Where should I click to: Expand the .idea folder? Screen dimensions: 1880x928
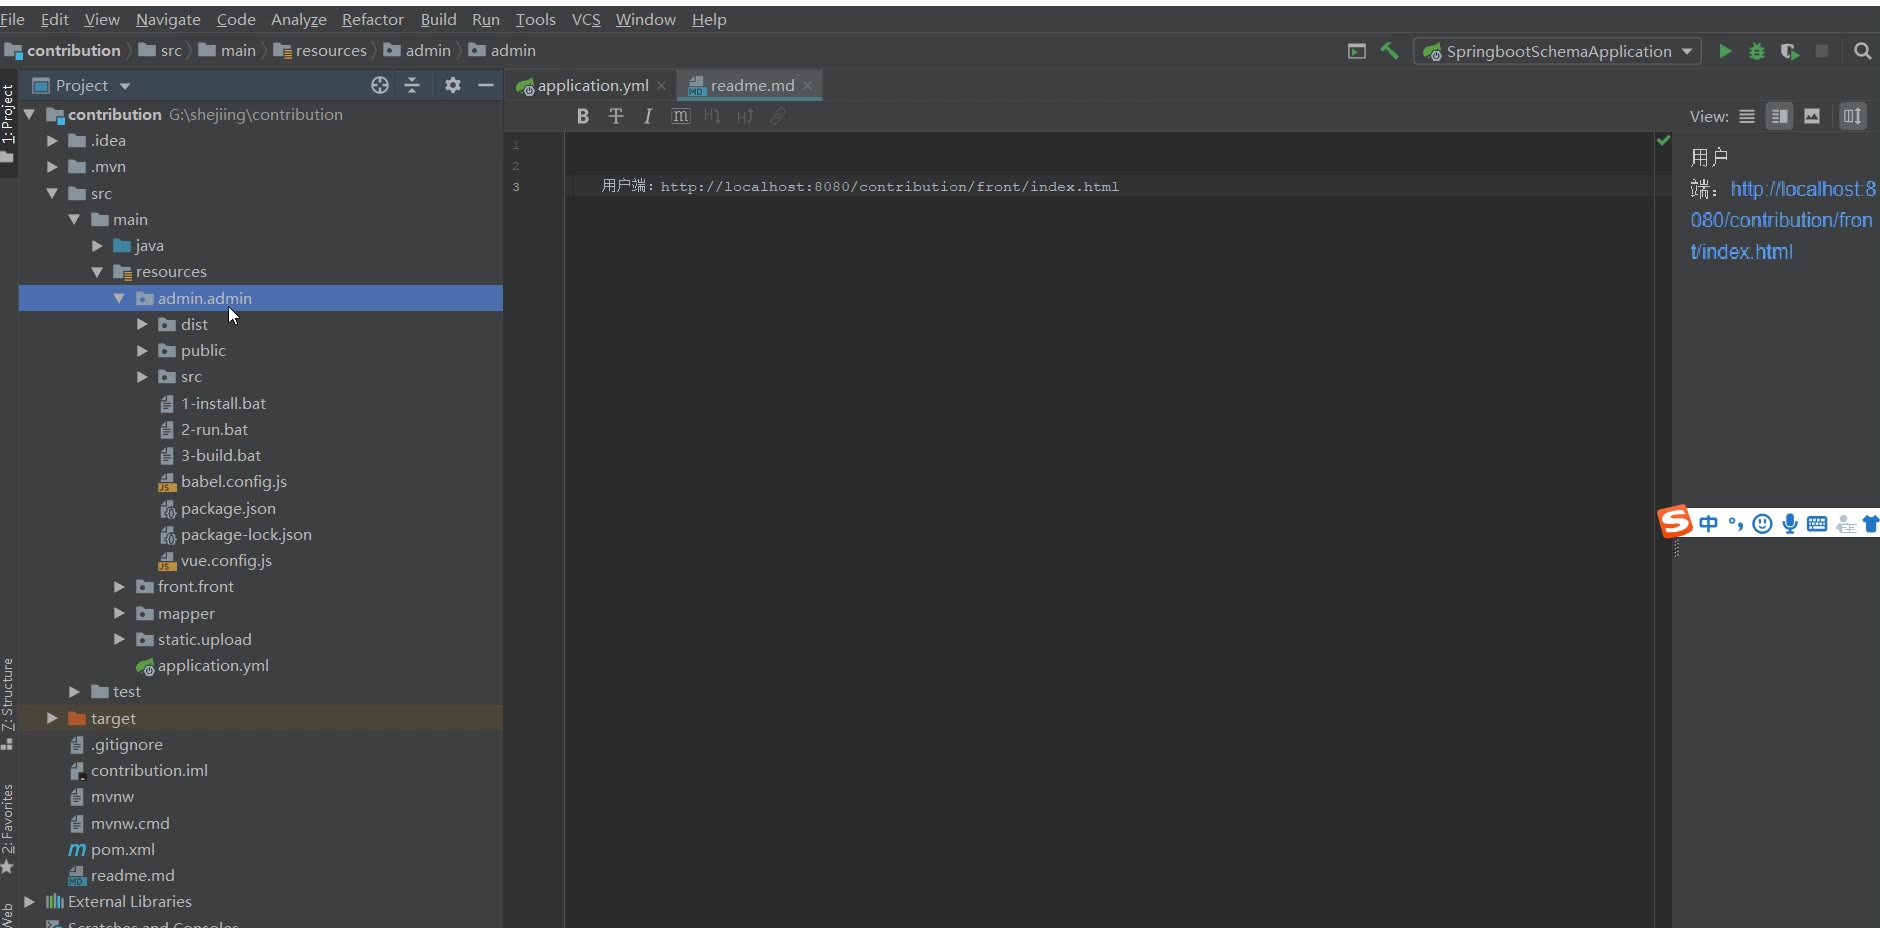[x=52, y=141]
